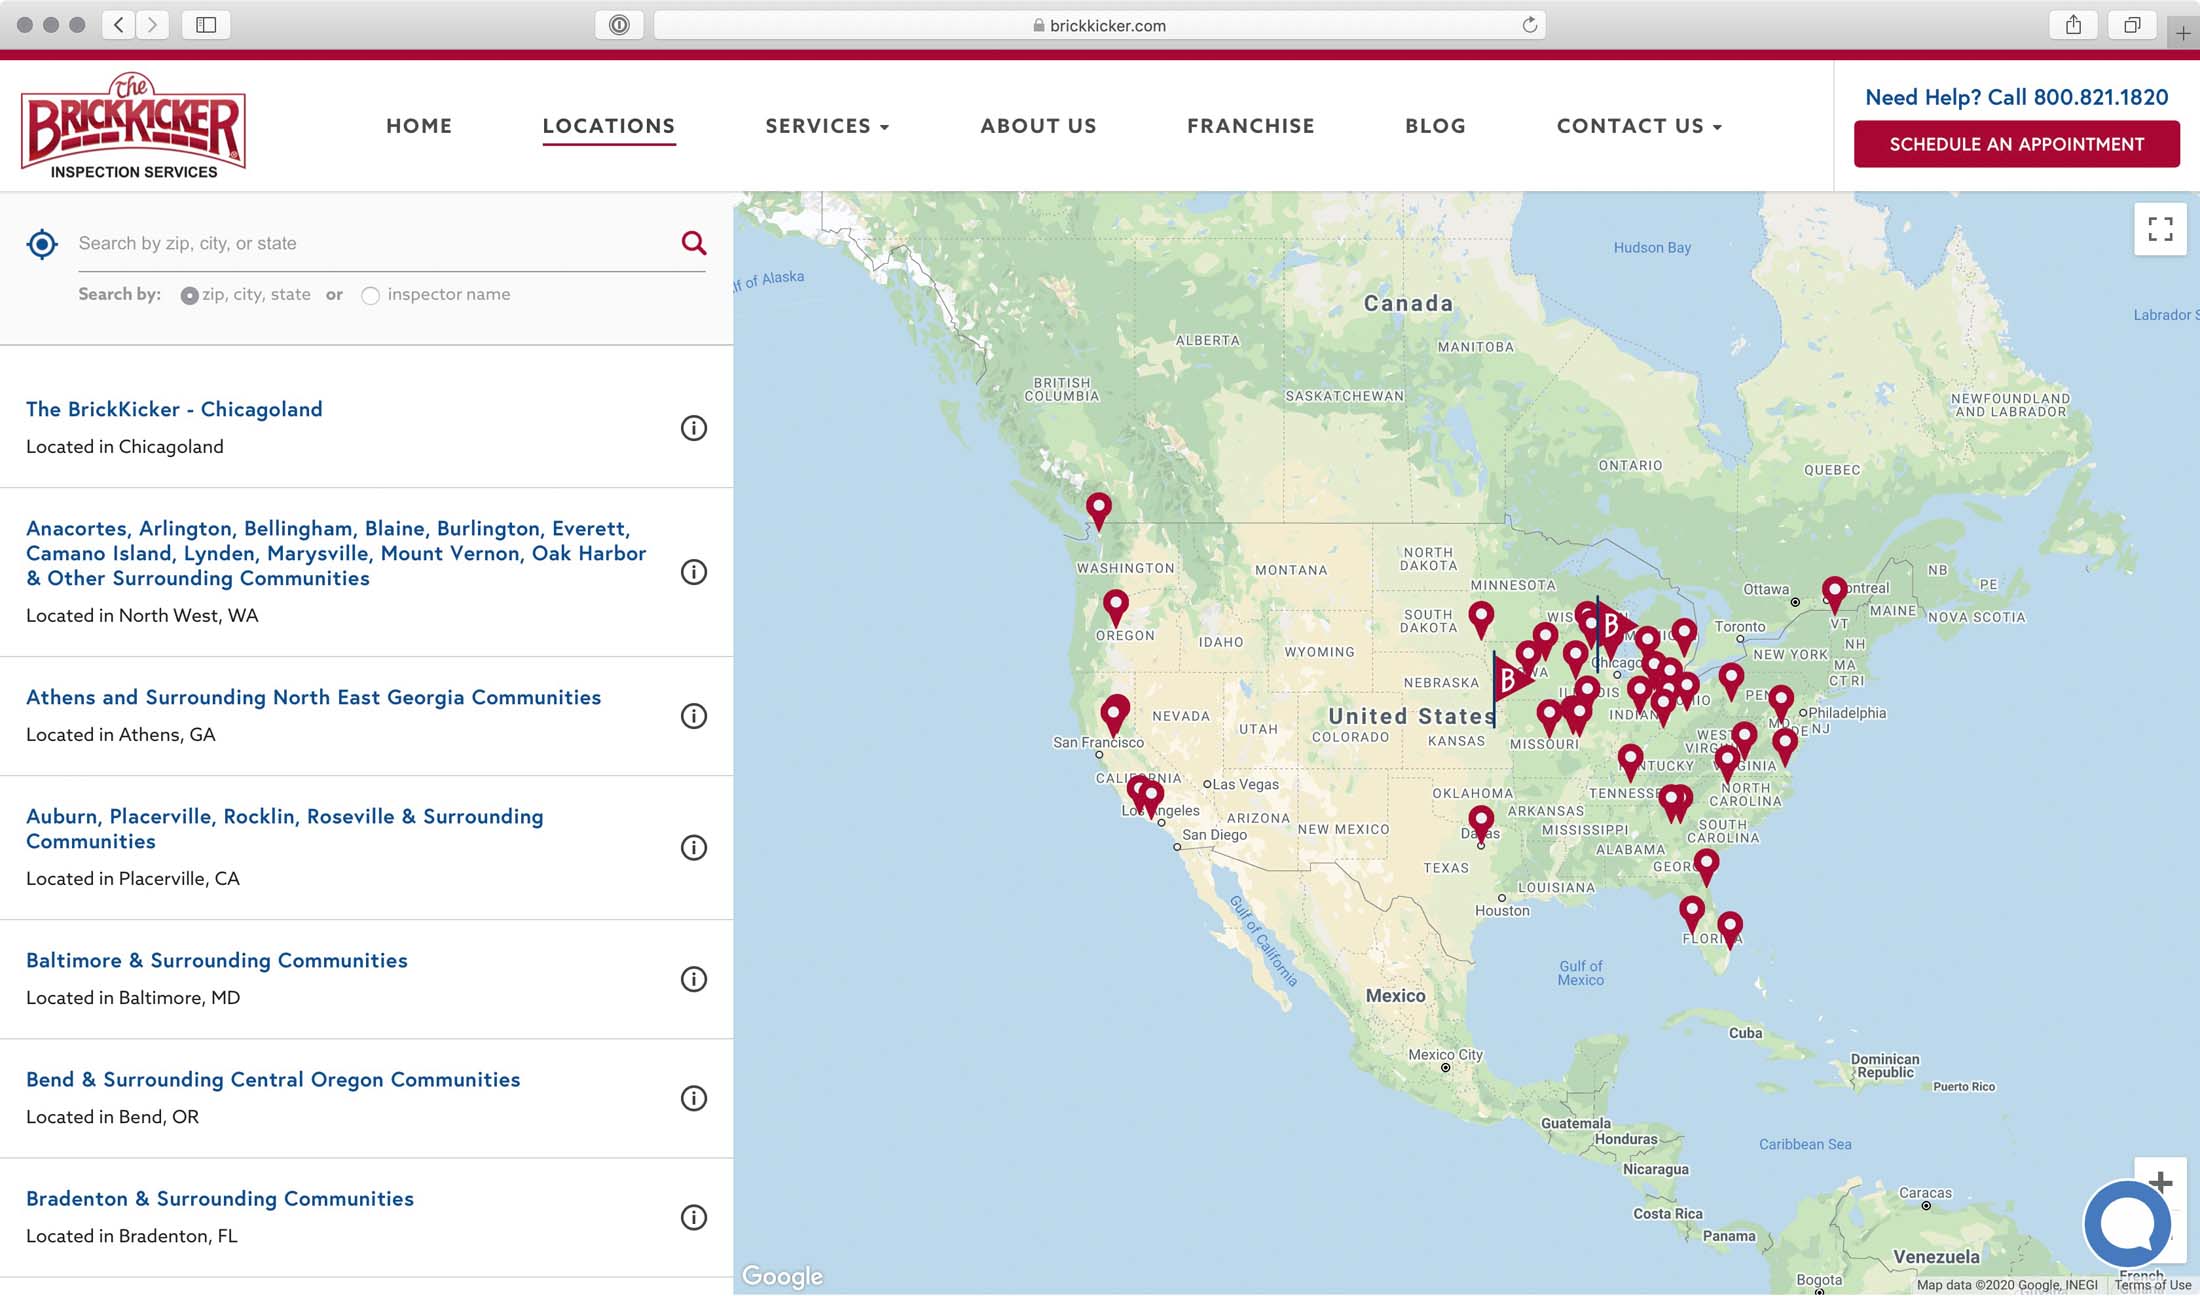Toggle Safari sidebar button

[x=206, y=25]
